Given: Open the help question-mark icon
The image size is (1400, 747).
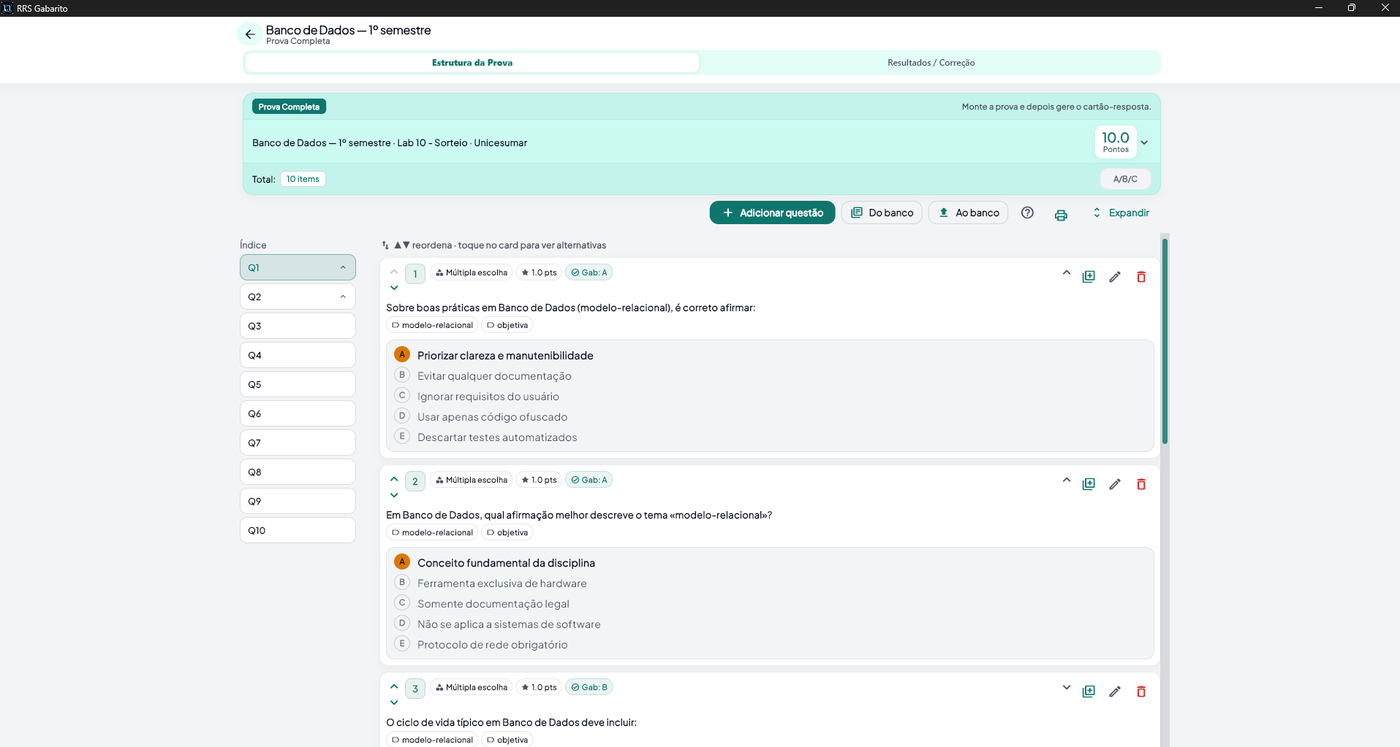Looking at the screenshot, I should 1027,213.
